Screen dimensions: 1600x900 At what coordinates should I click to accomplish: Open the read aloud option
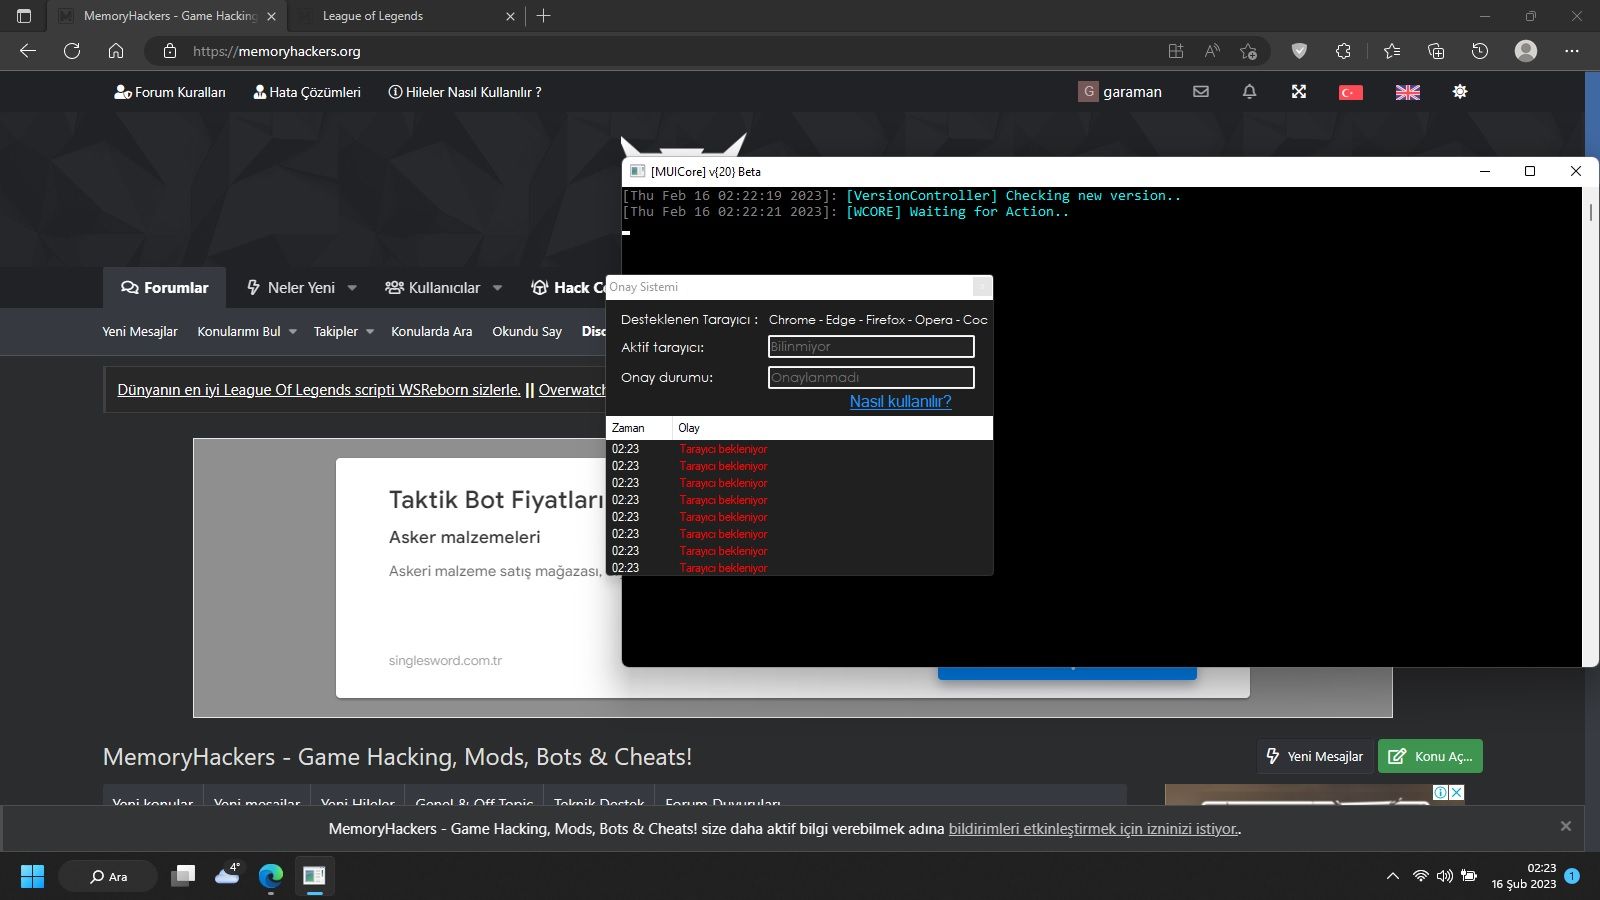pyautogui.click(x=1212, y=51)
